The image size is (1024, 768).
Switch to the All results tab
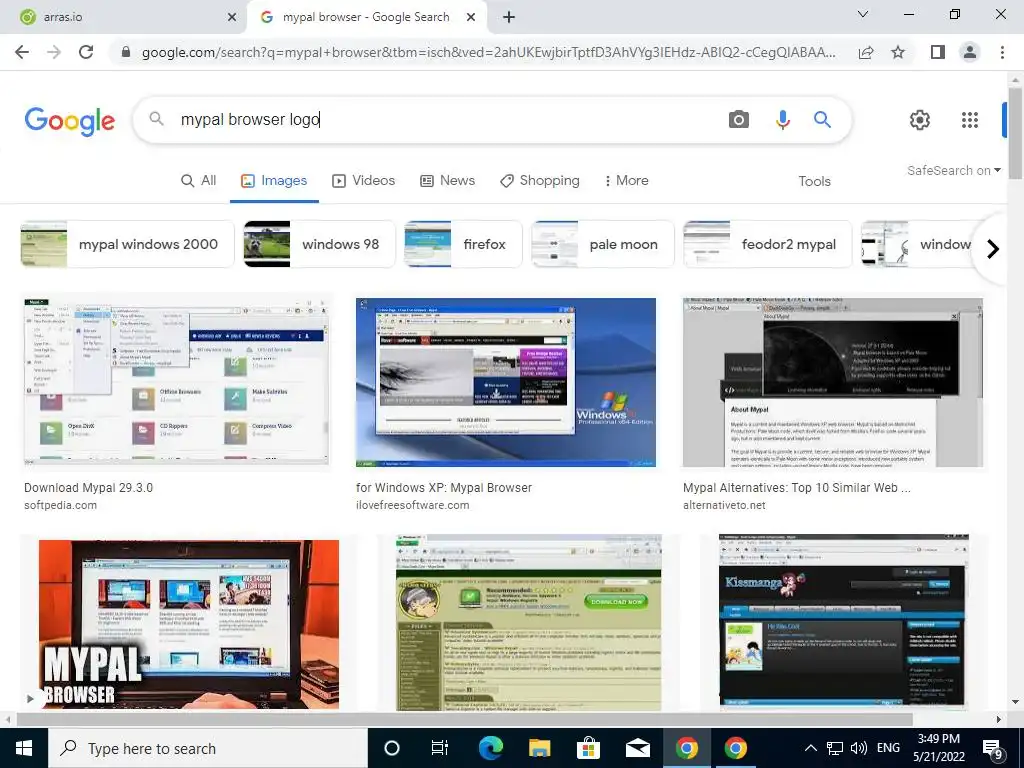click(x=199, y=181)
